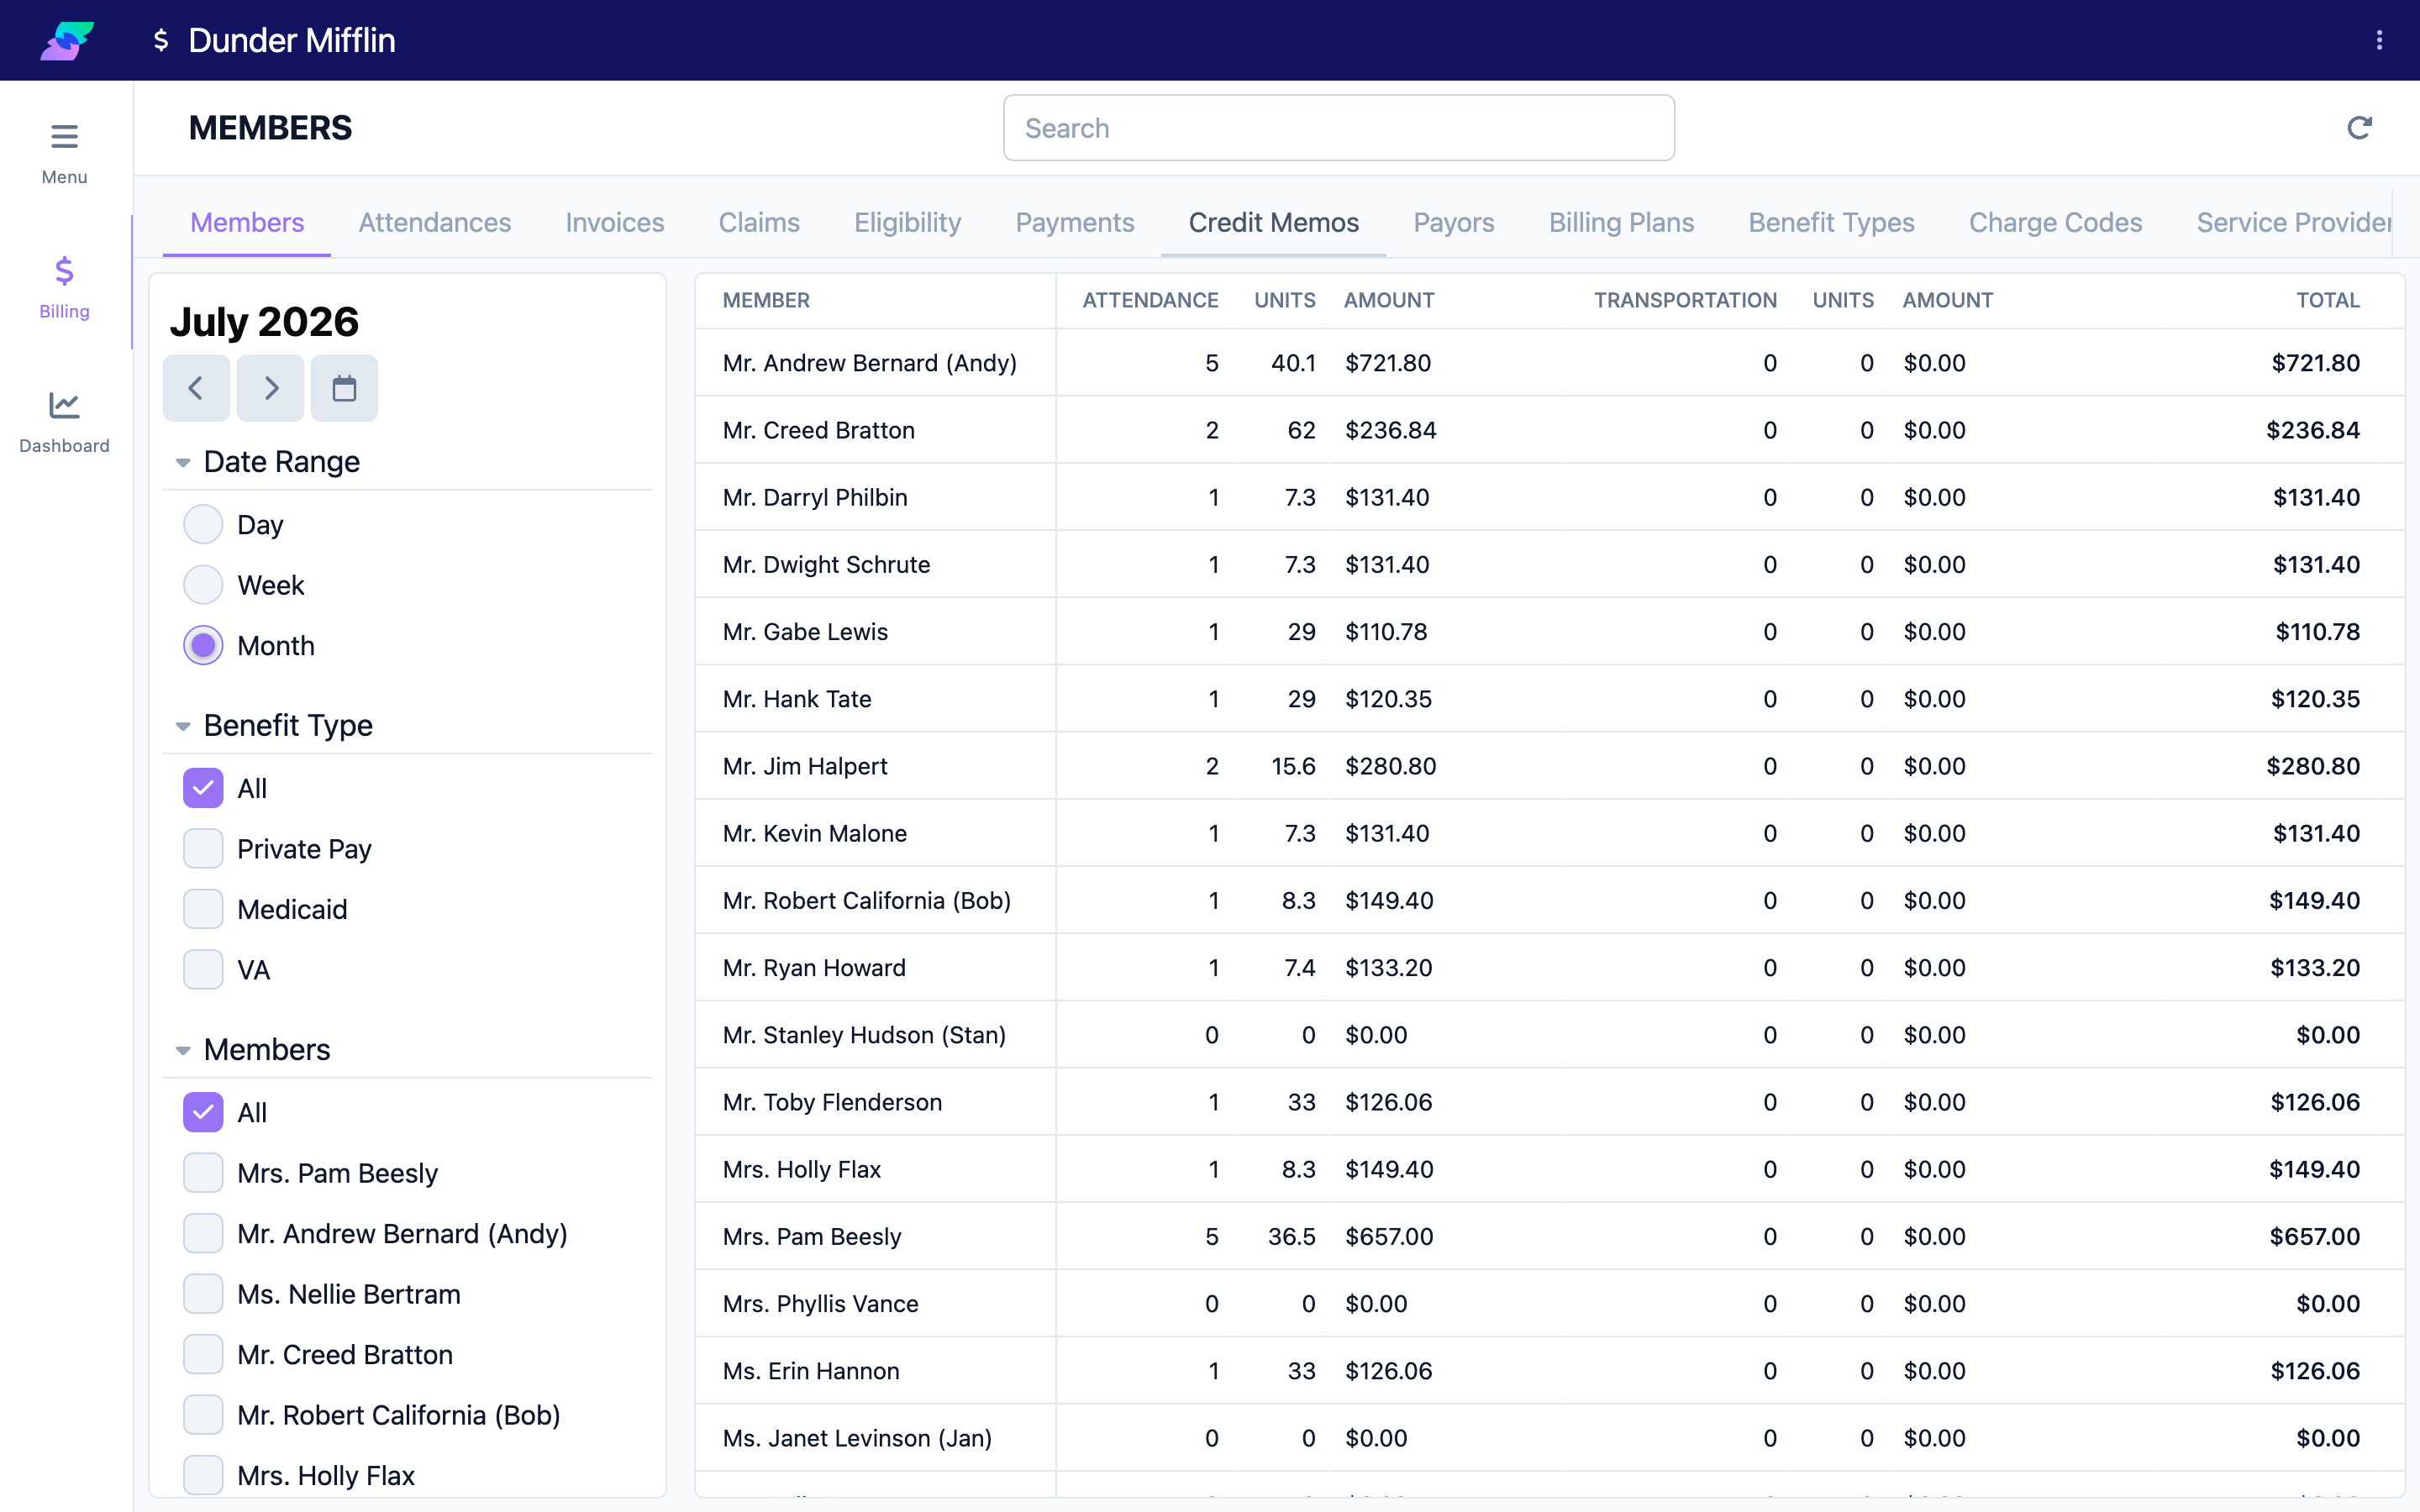Open Mr. Andrew Bernard (Andy) table row
The width and height of the screenshot is (2420, 1512).
coord(1549,363)
